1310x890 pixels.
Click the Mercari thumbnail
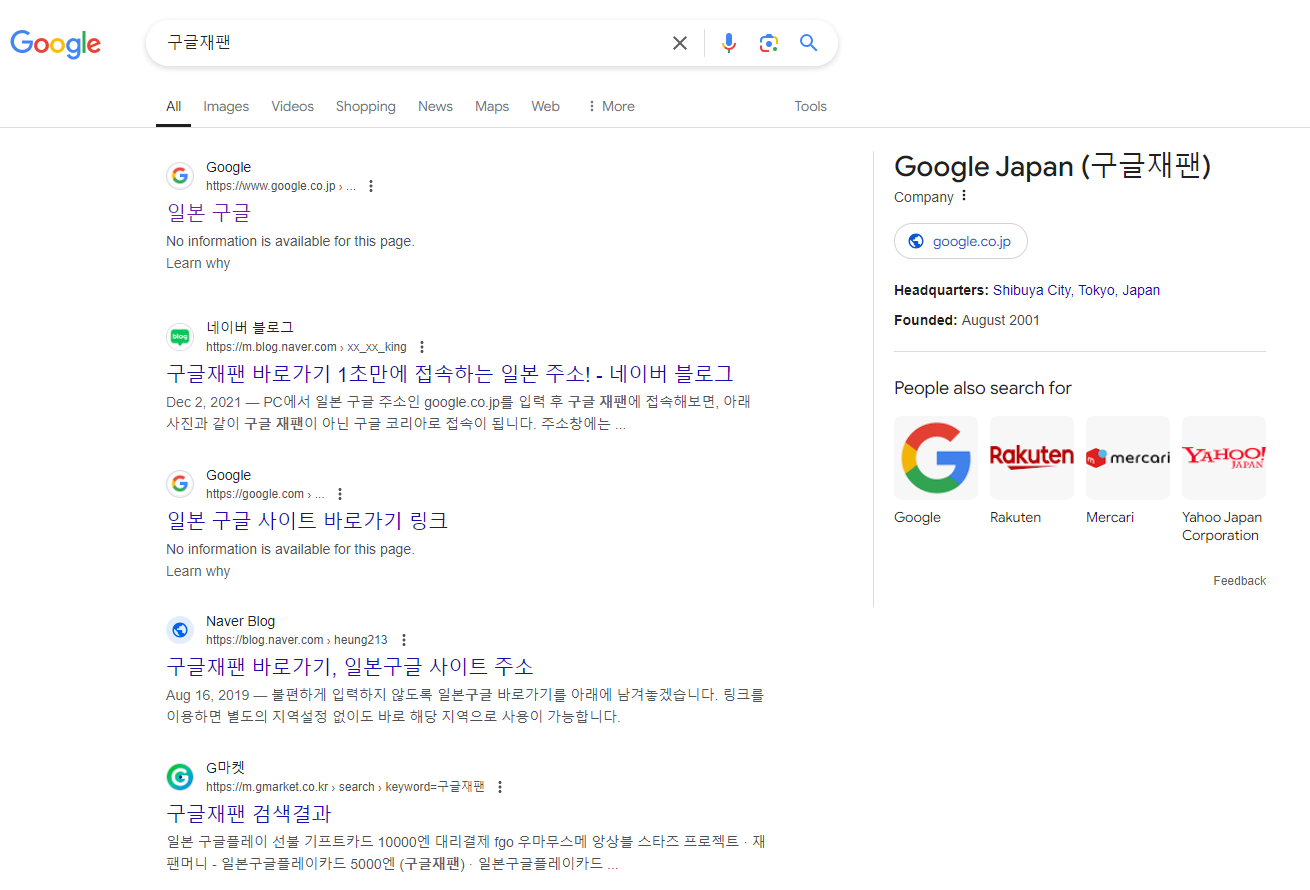pos(1127,457)
